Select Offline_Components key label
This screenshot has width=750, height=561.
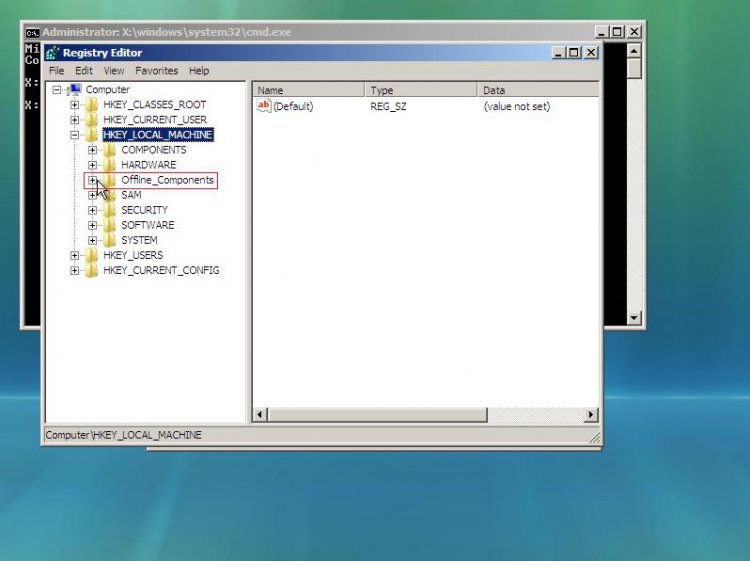[x=167, y=180]
